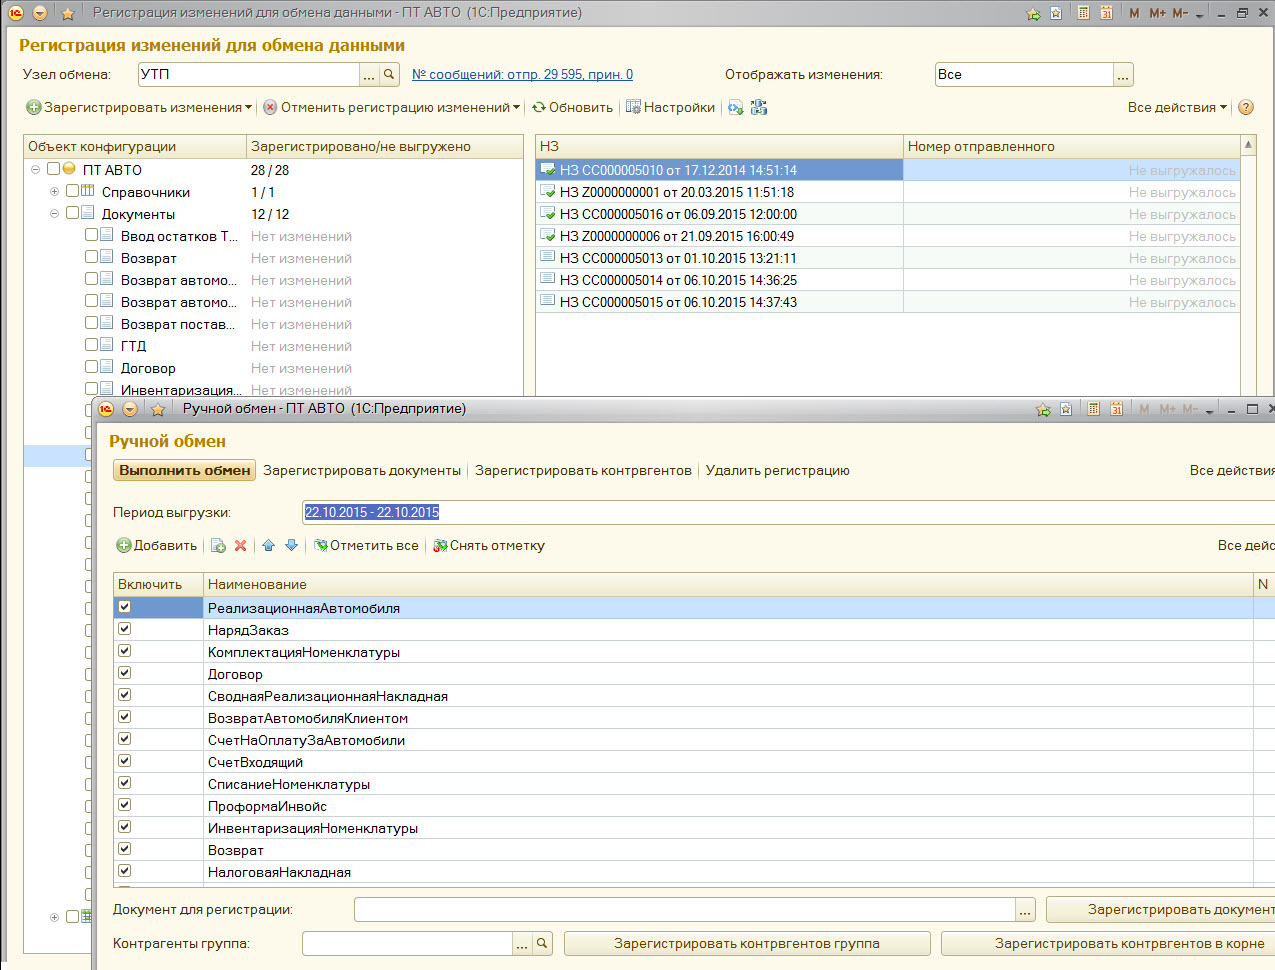1275x970 pixels.
Task: Click Документ для регистрации input field
Action: (685, 910)
